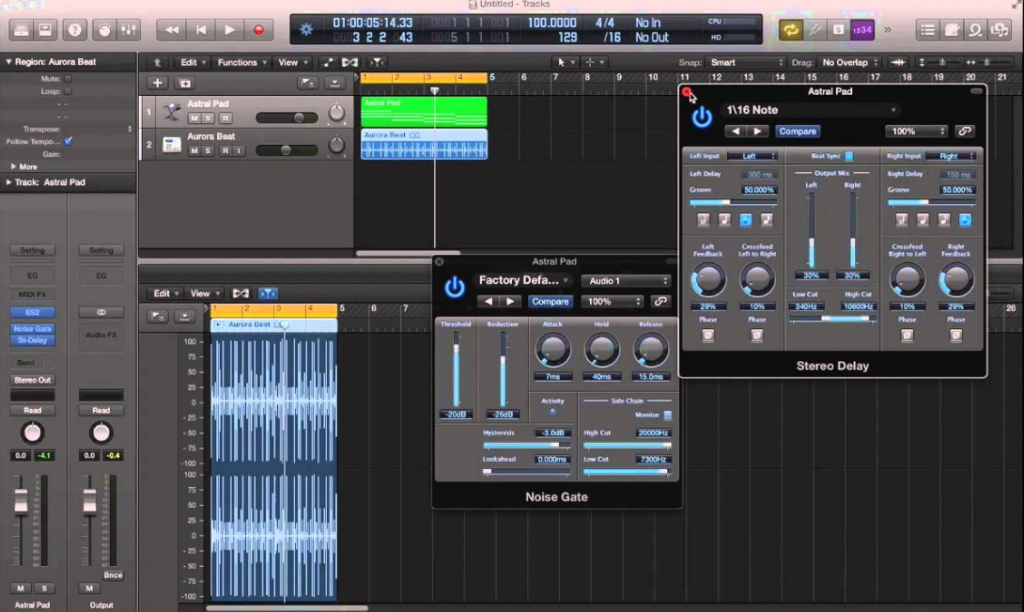The width and height of the screenshot is (1024, 612).
Task: Click Compare in the Stereo Delay plugin
Action: tap(797, 131)
